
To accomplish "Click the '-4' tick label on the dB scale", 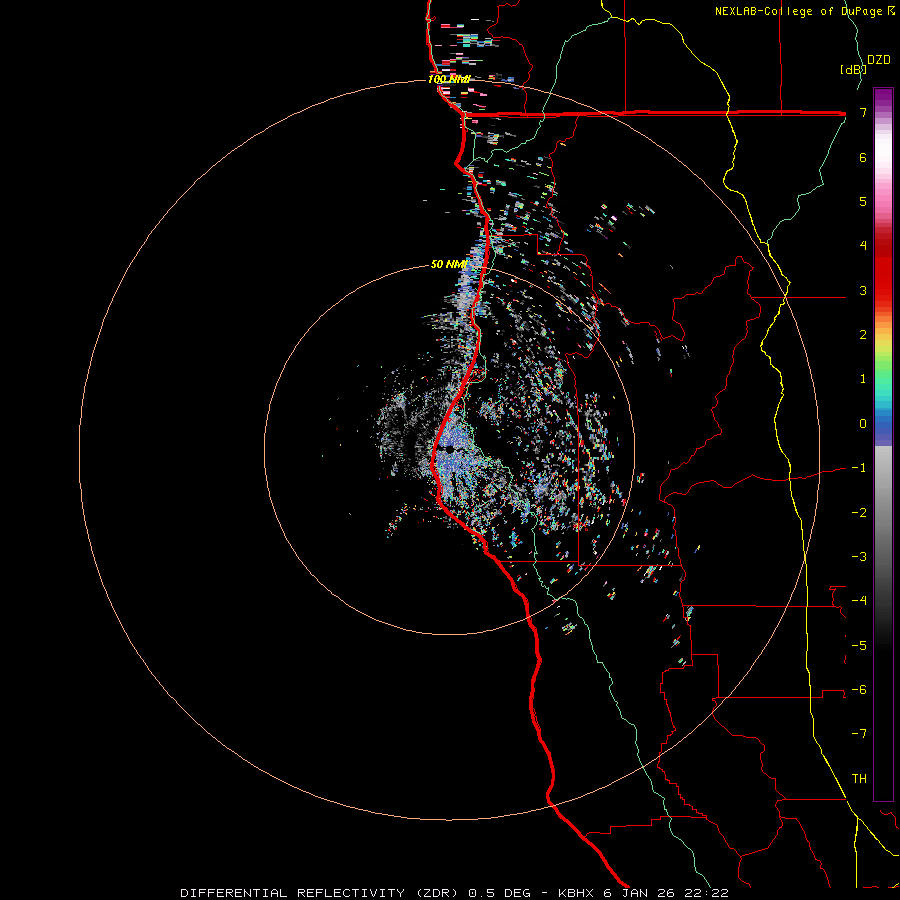I will [859, 601].
